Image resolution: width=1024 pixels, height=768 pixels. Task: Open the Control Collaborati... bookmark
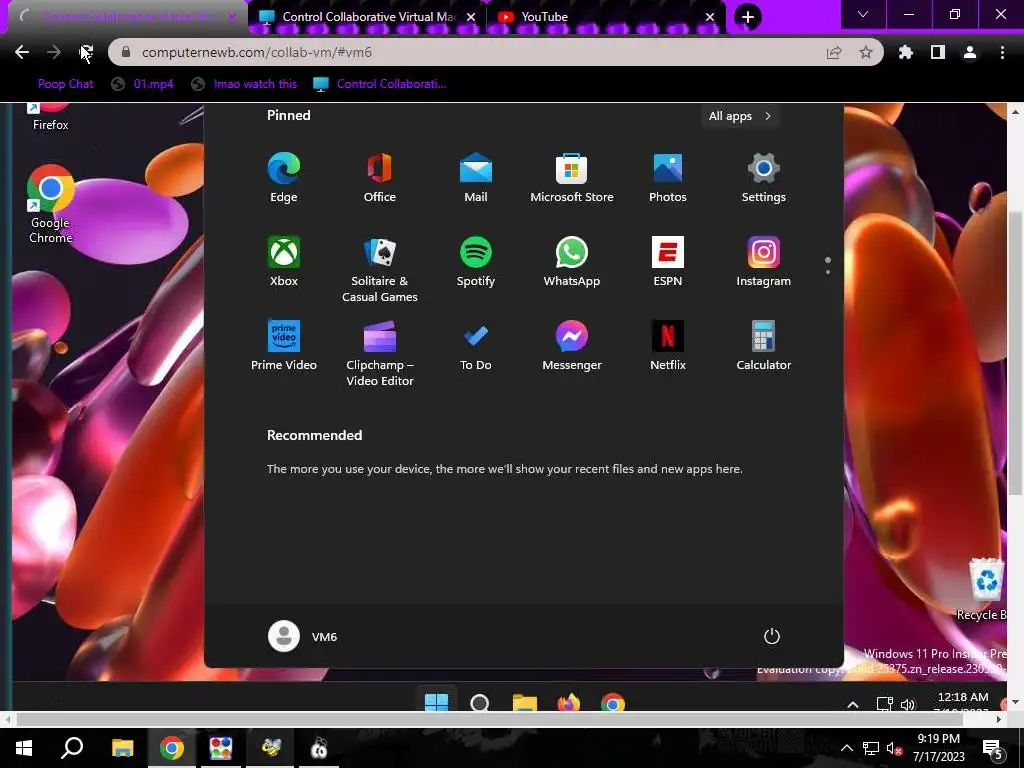click(x=380, y=84)
